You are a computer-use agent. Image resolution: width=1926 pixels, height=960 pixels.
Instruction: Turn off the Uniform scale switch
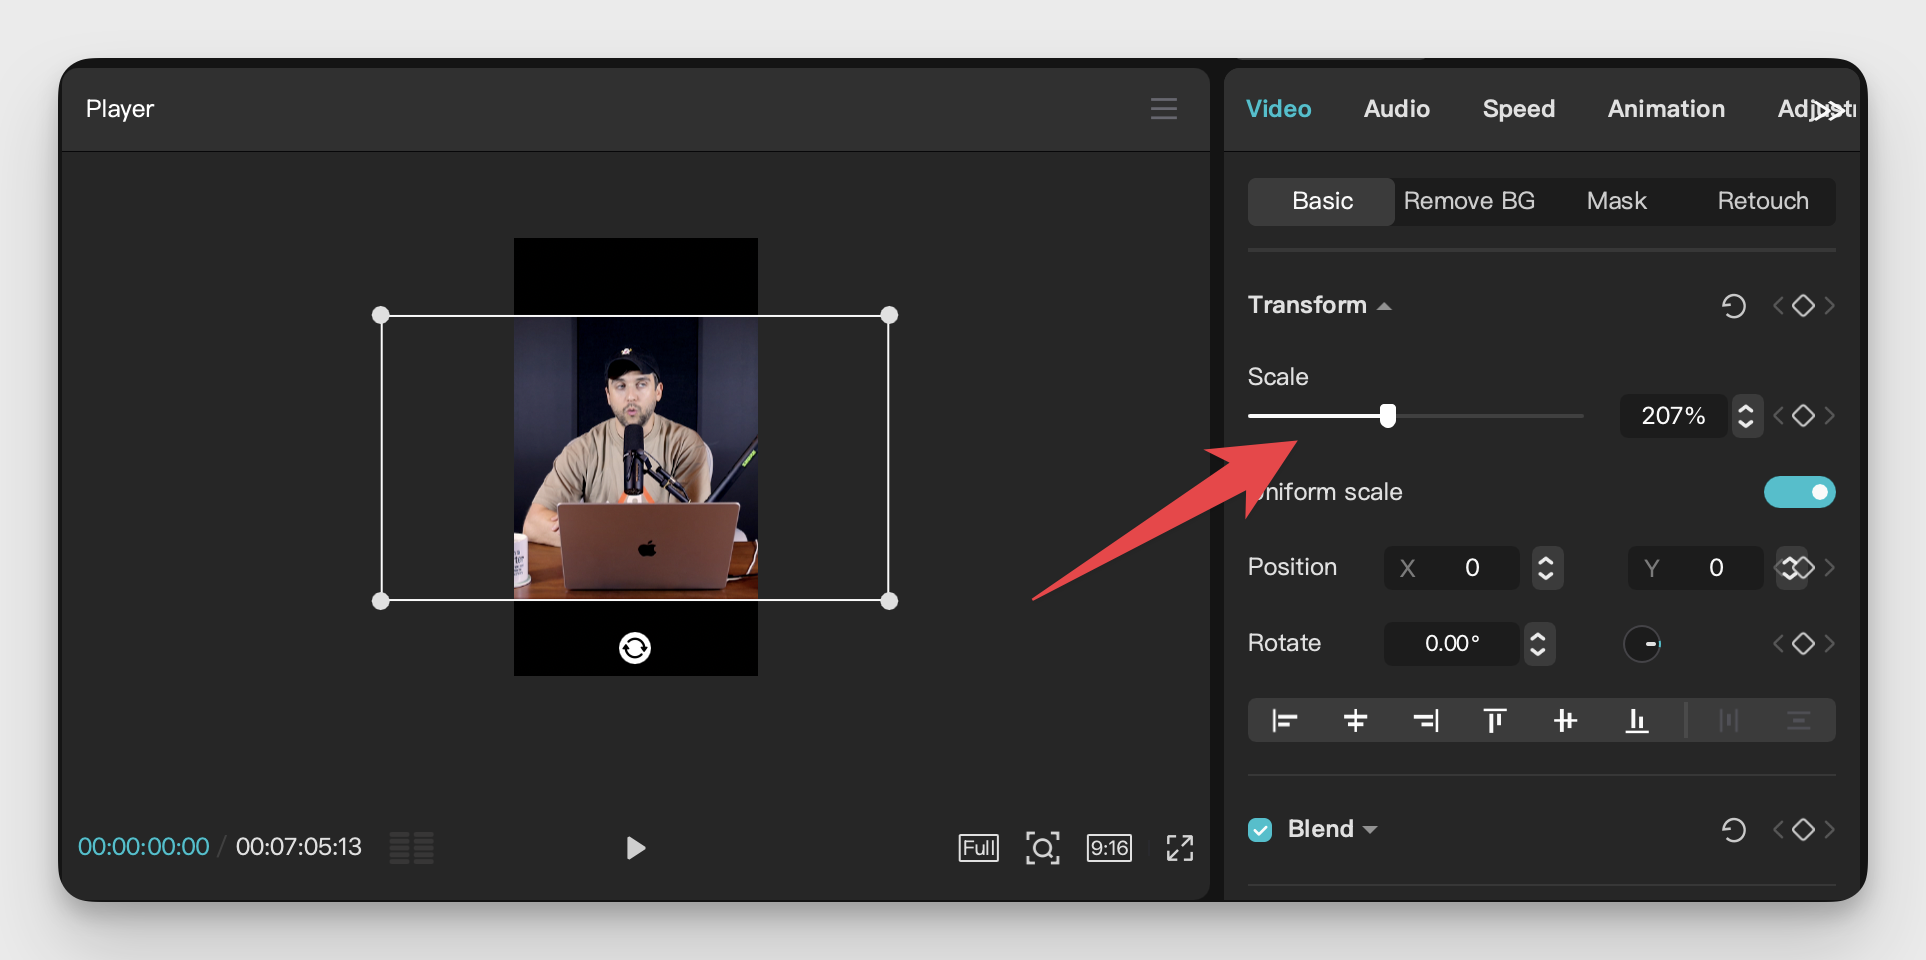pos(1799,492)
